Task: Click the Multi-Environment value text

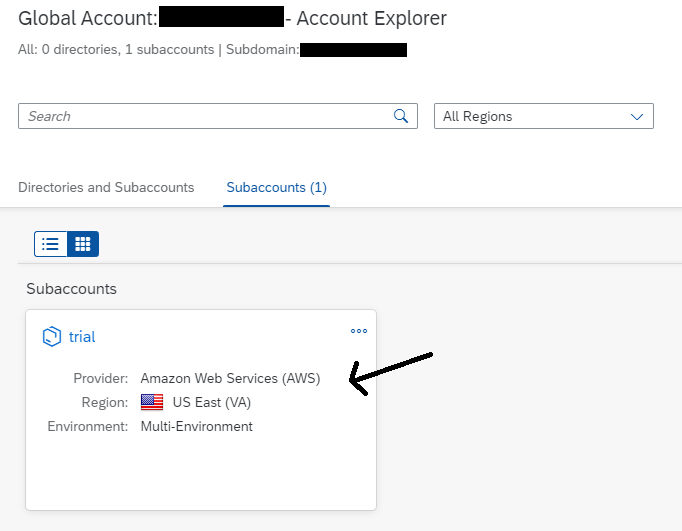Action: pos(197,426)
